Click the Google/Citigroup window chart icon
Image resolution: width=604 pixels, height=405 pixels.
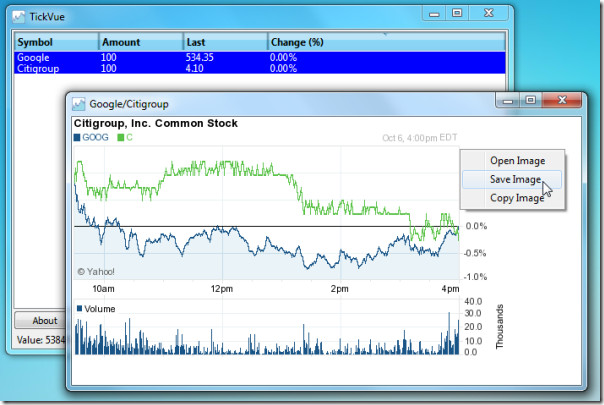79,104
